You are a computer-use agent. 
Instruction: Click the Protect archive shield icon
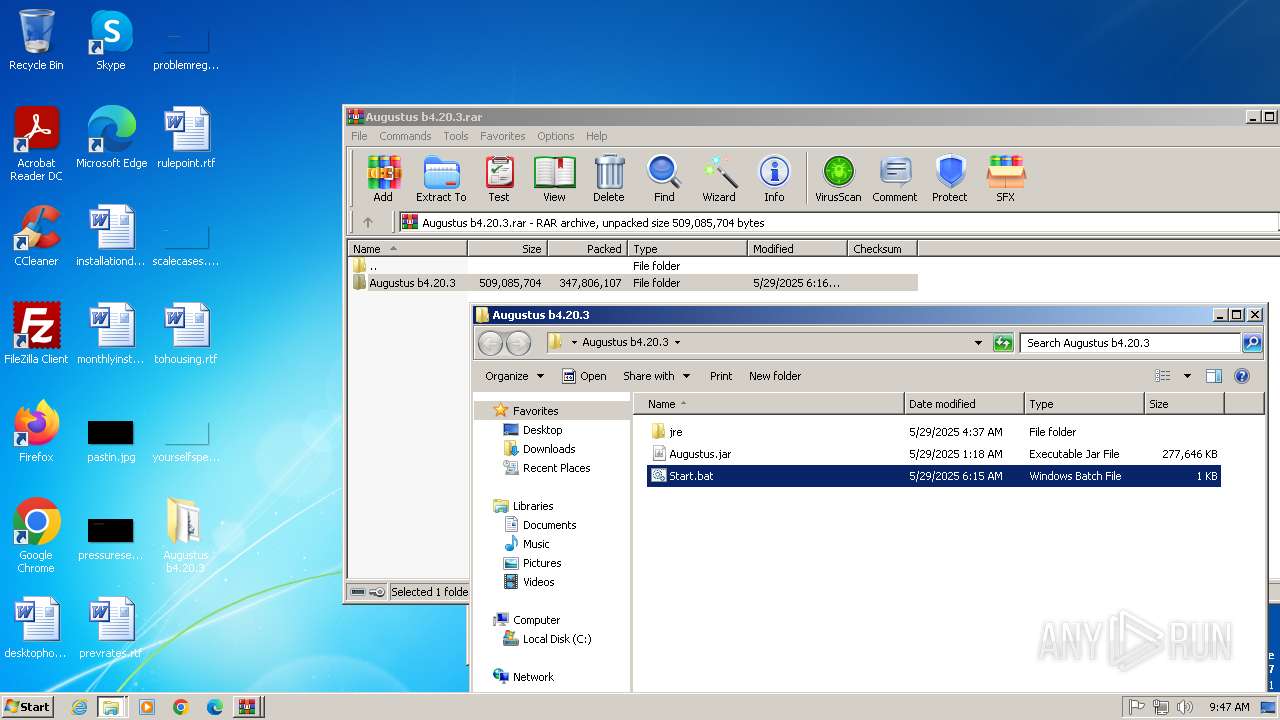tap(950, 179)
